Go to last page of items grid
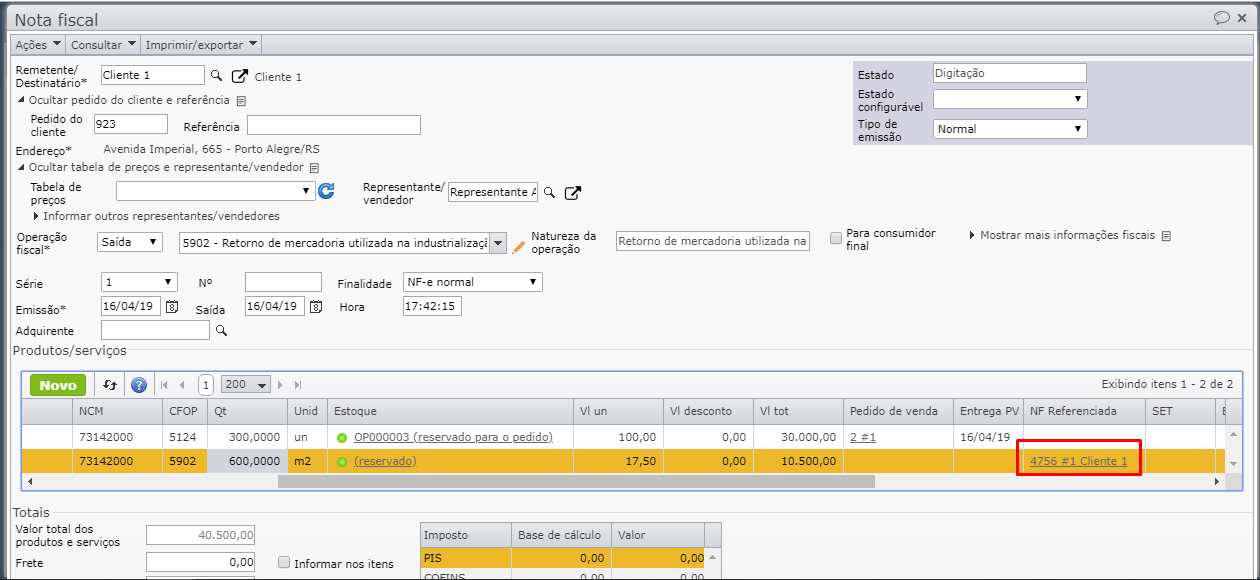The height and width of the screenshot is (580, 1260). click(x=298, y=385)
